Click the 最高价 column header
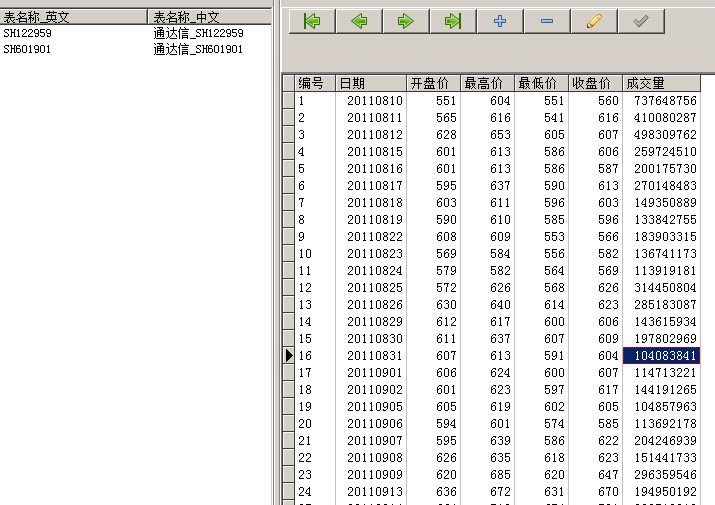The height and width of the screenshot is (505, 715). click(487, 83)
